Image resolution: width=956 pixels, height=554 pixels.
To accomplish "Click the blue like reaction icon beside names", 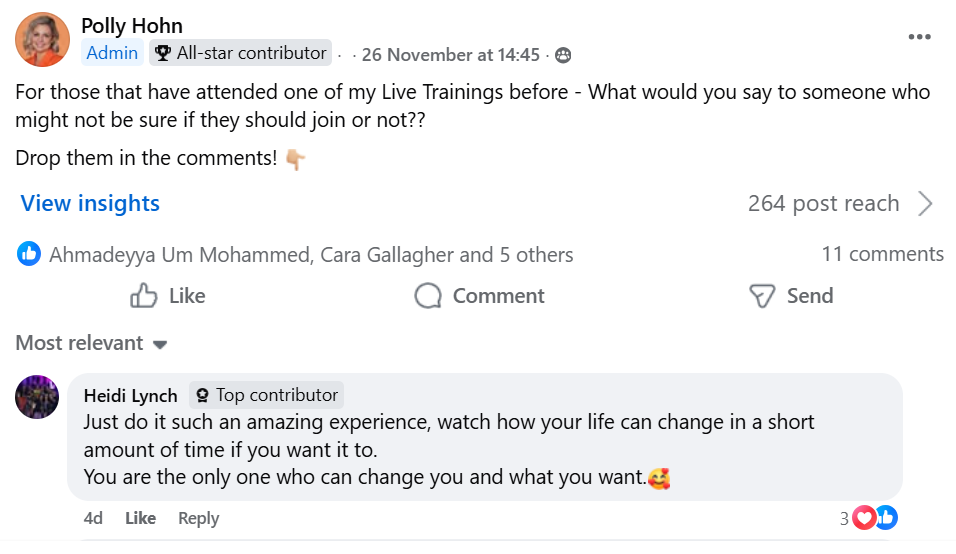I will click(29, 254).
